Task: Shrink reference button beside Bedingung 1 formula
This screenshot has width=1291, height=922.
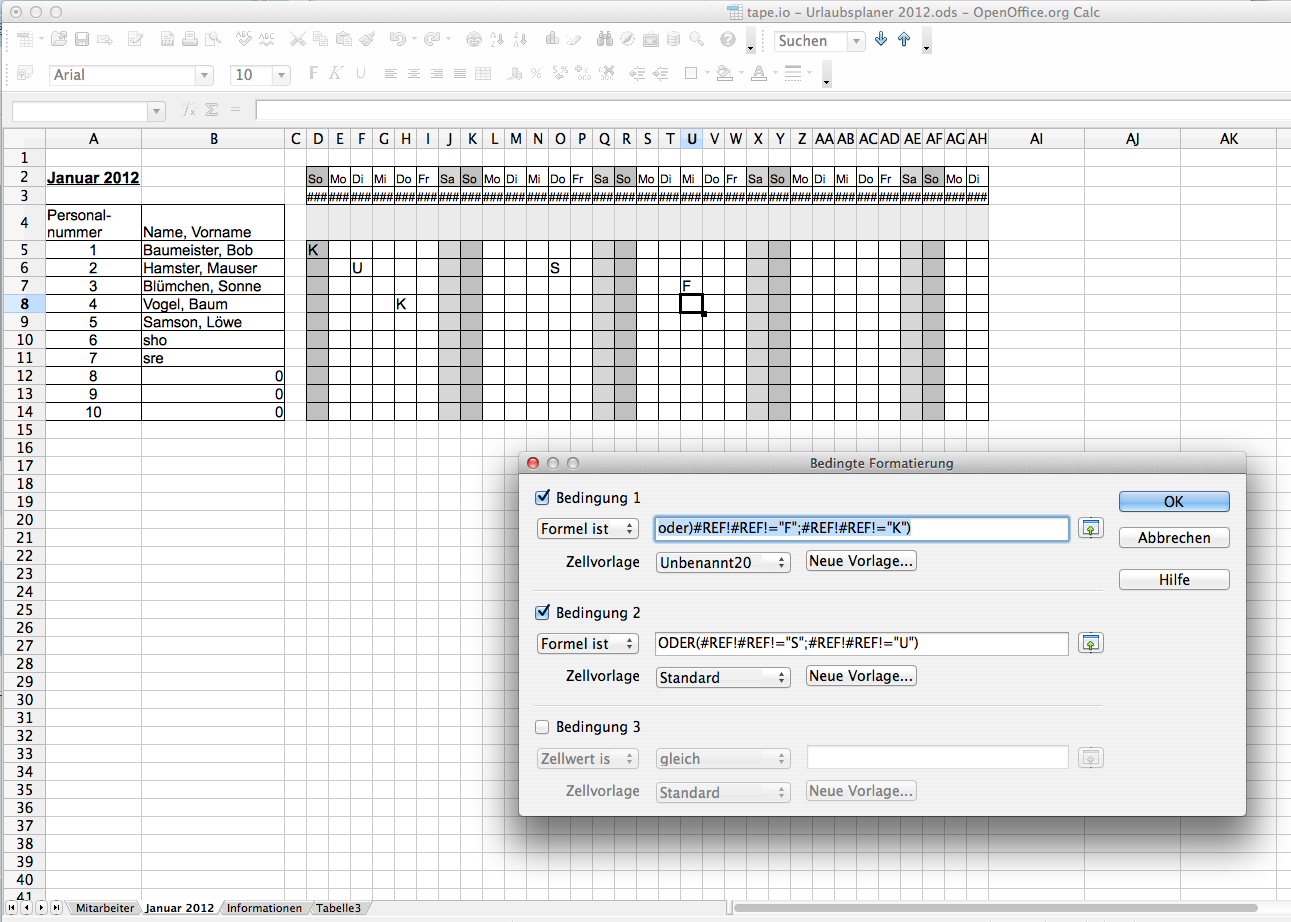Action: point(1091,528)
